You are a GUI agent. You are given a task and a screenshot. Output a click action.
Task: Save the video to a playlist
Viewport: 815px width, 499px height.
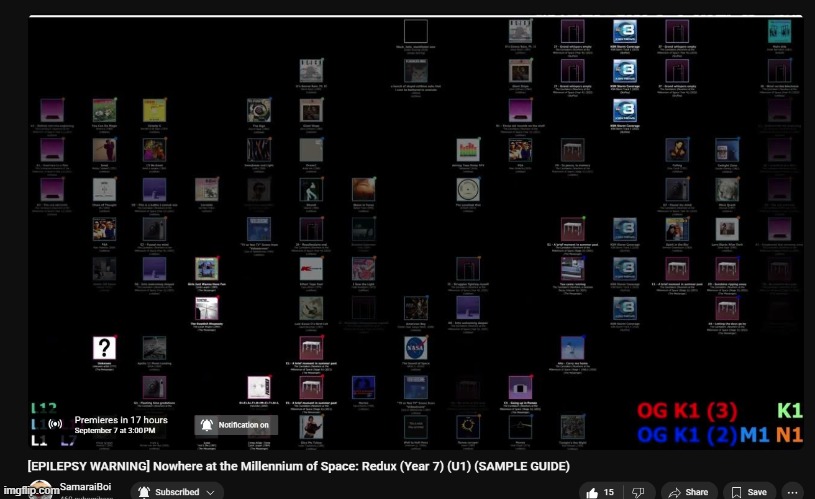(750, 492)
